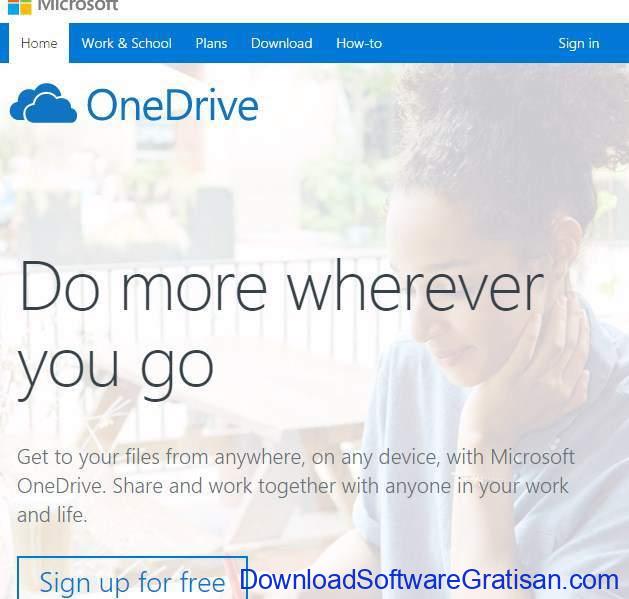This screenshot has width=629, height=599.
Task: Click the "you go" headline line
Action: 116,367
